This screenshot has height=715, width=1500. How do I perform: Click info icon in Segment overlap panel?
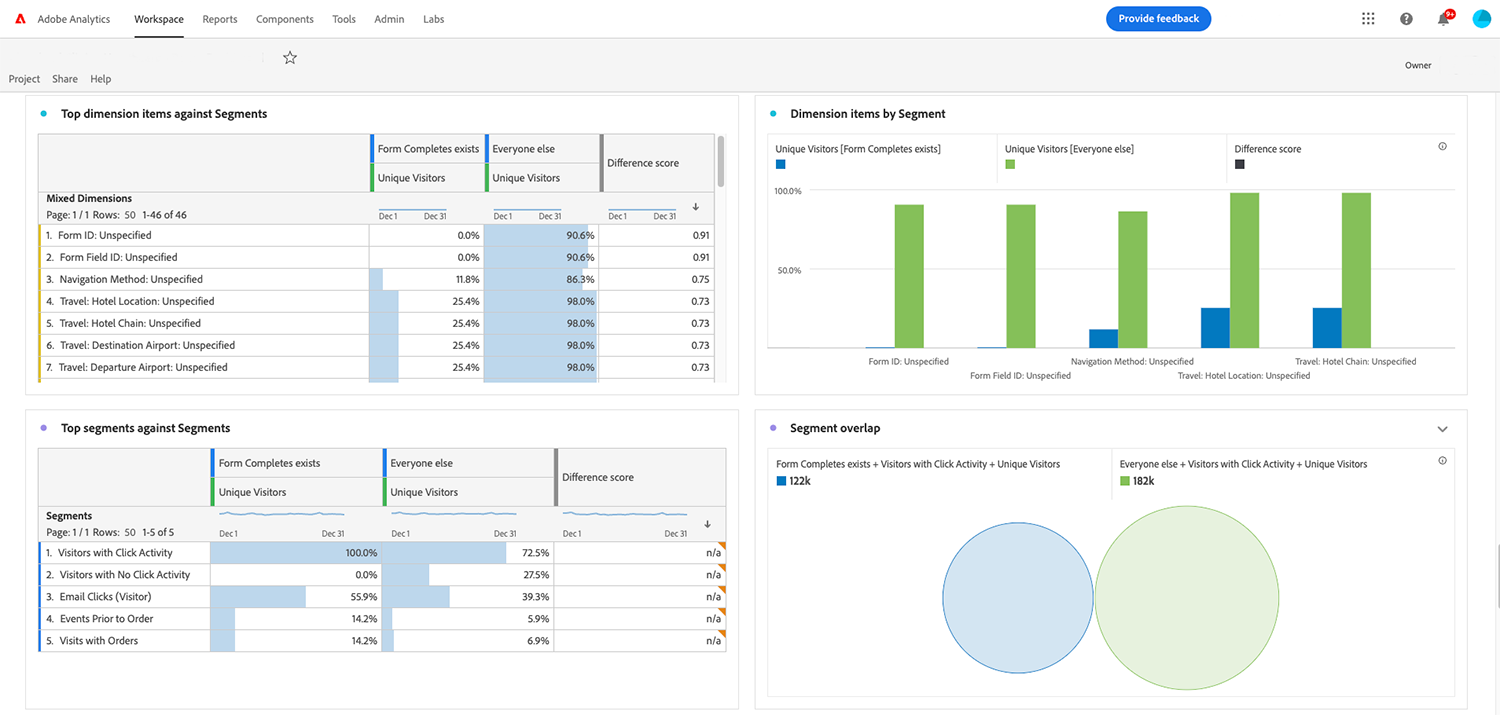point(1442,461)
